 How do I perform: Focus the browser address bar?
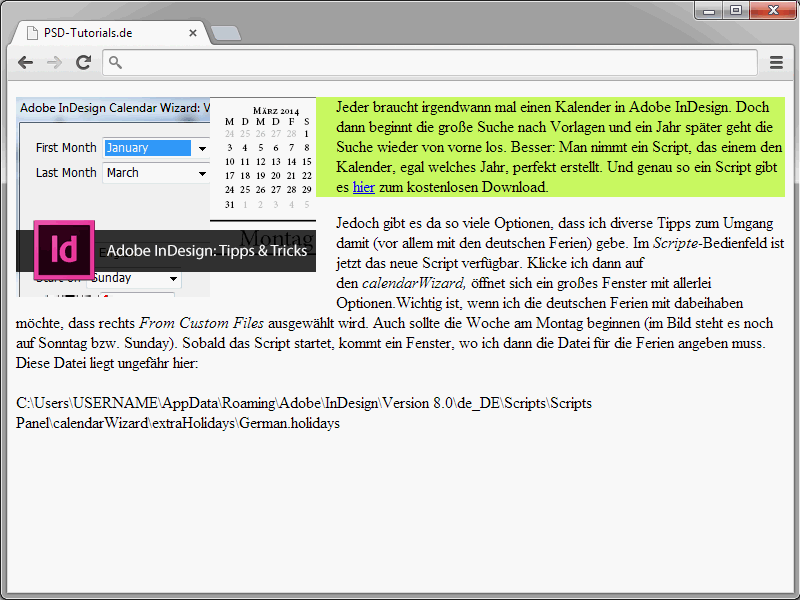point(430,62)
